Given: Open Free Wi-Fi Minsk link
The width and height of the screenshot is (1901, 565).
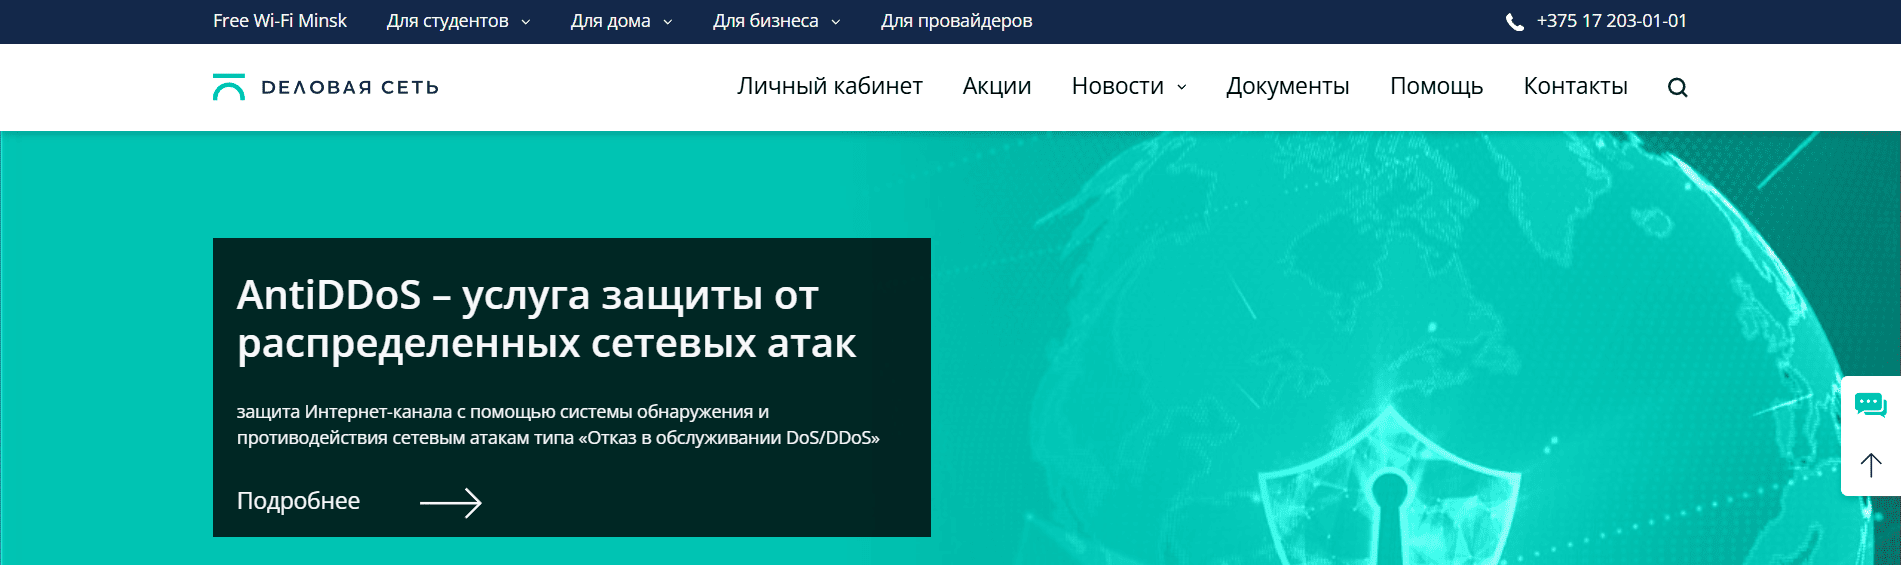Looking at the screenshot, I should pyautogui.click(x=280, y=21).
